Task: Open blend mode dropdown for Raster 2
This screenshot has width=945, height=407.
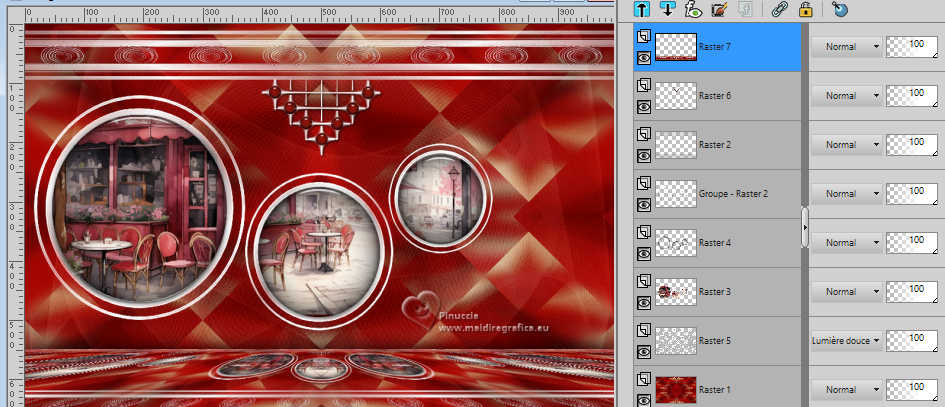Action: (846, 145)
